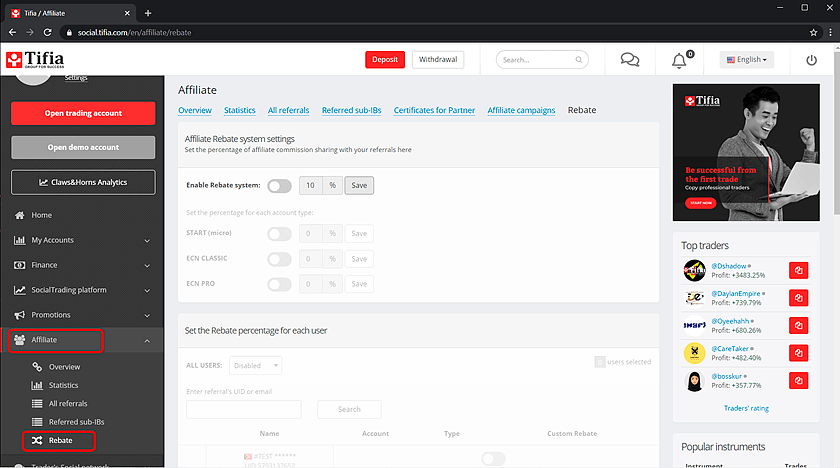Open Settings link under avatar

pyautogui.click(x=76, y=78)
